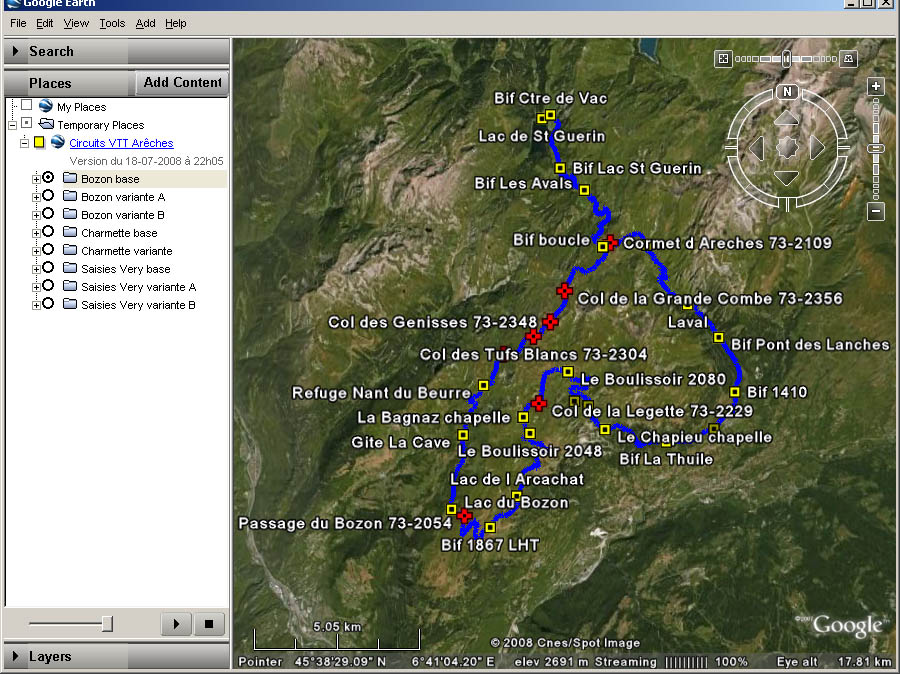Toggle the My Places checkbox
Screen dimensions: 900x674
point(26,105)
